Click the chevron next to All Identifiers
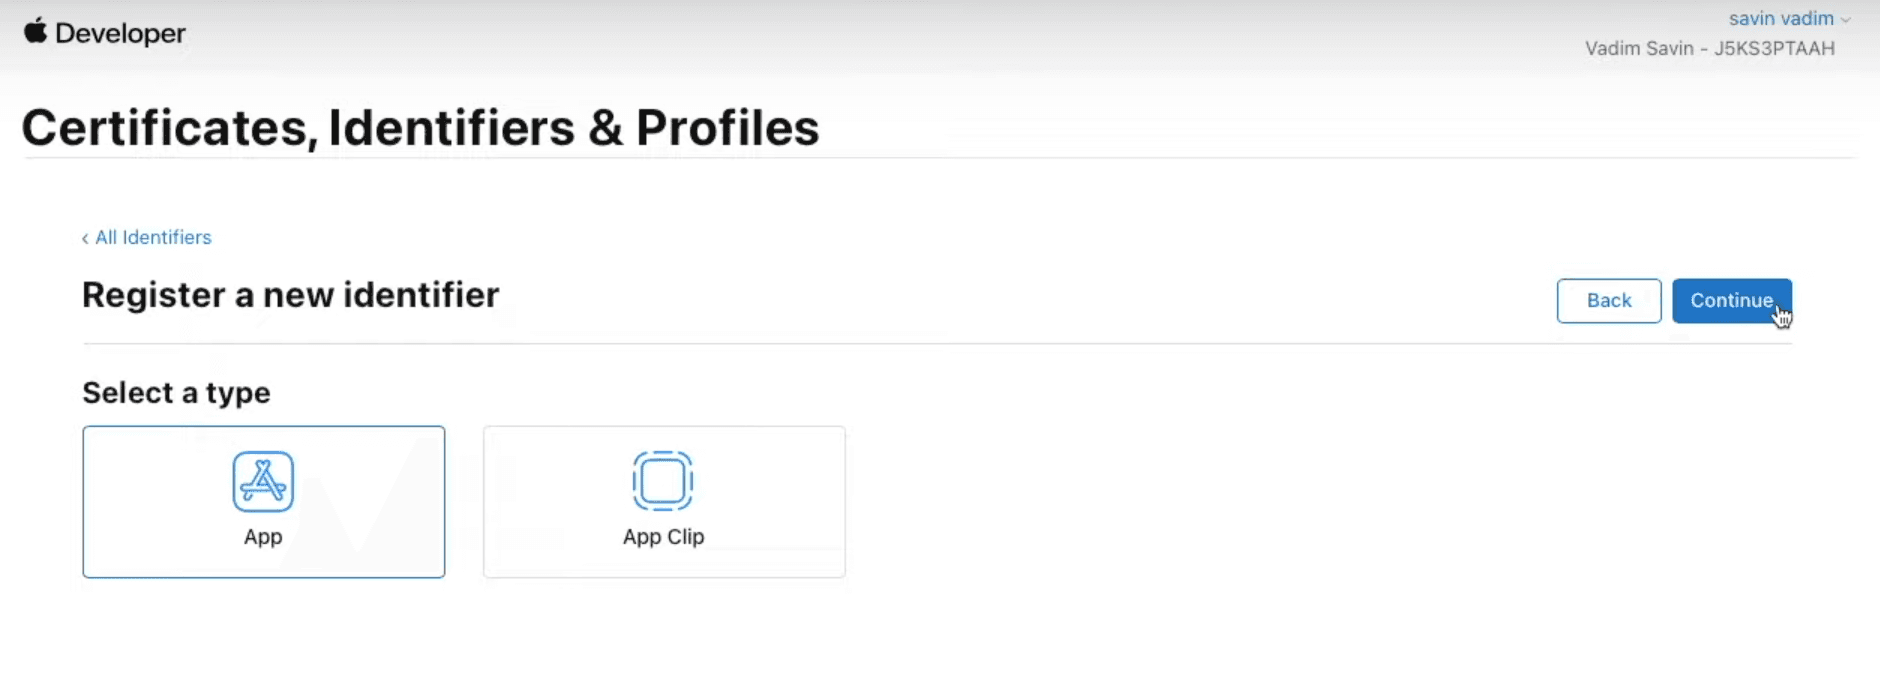Screen dimensions: 1880x692 click(x=85, y=238)
